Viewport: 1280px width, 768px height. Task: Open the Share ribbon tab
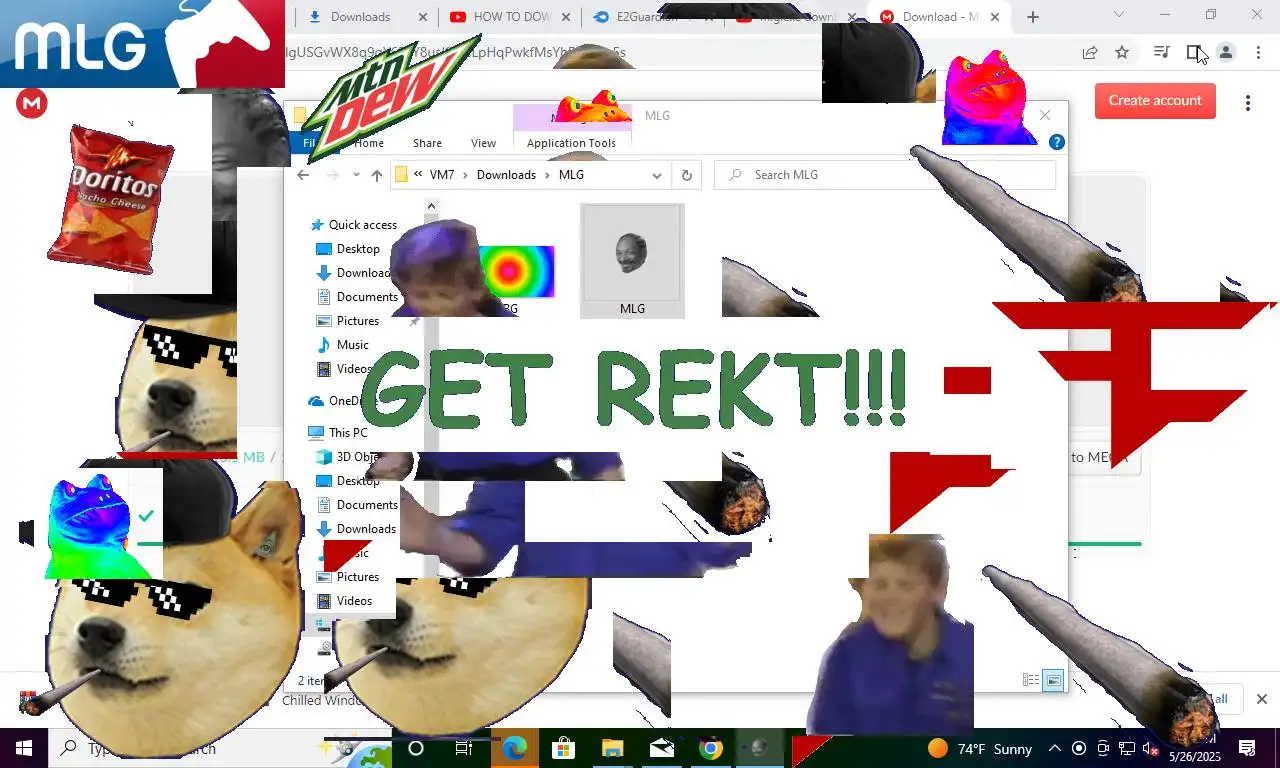[x=427, y=143]
